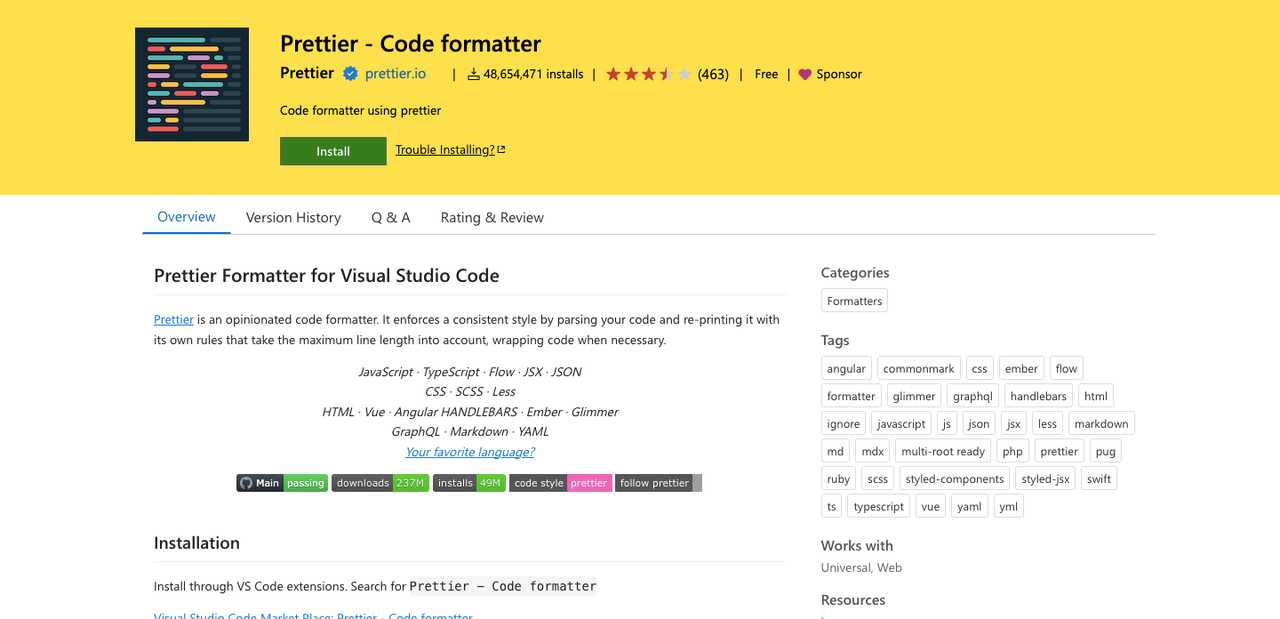Screen dimensions: 1280x619
Task: Click the Prettier publisher name
Action: (307, 73)
